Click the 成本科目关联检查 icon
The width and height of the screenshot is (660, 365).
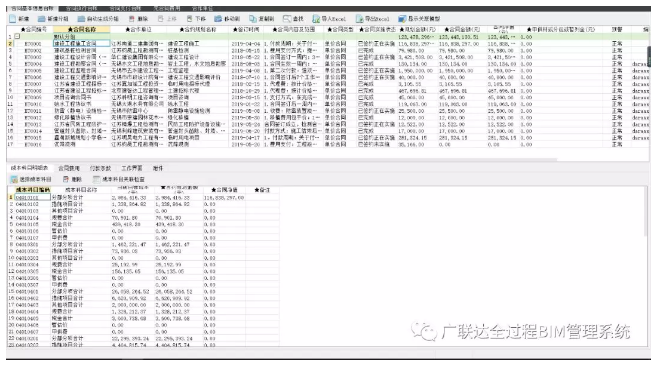(96, 179)
